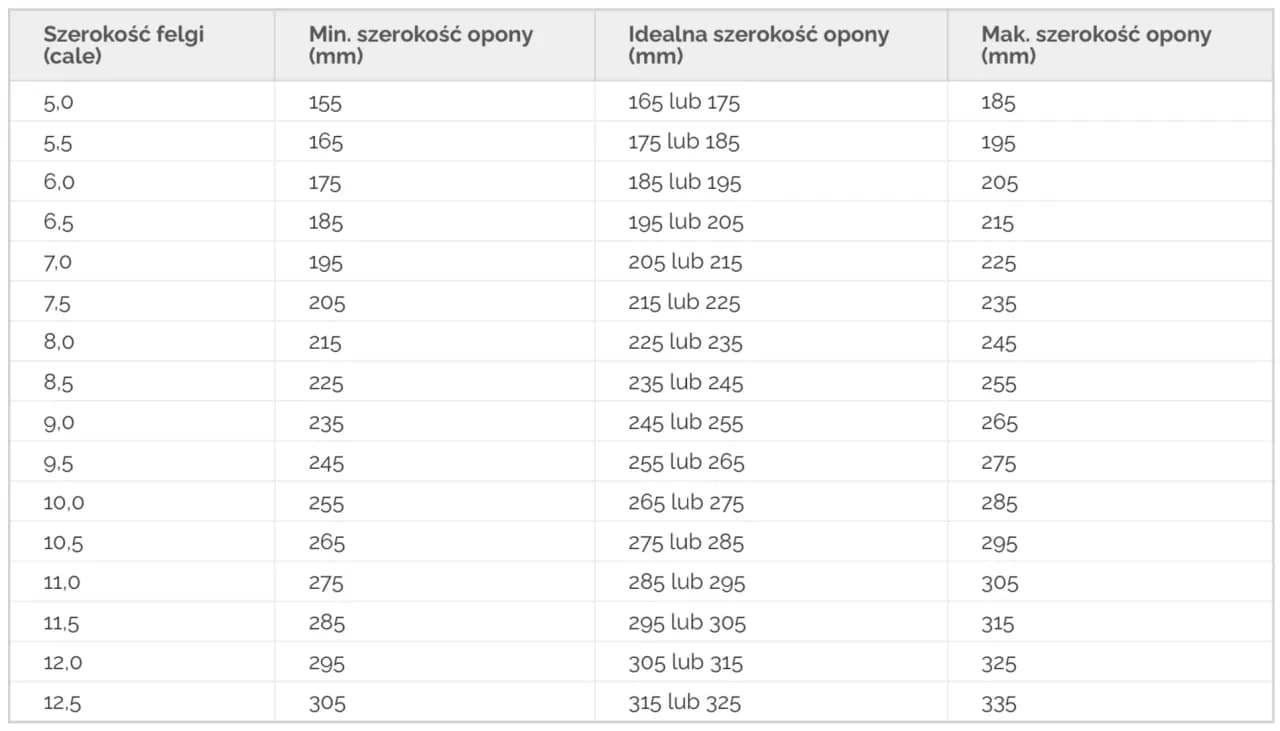Click the '165 lub 175' ideal width cell
Screen dimensions: 1280x731
click(x=684, y=102)
